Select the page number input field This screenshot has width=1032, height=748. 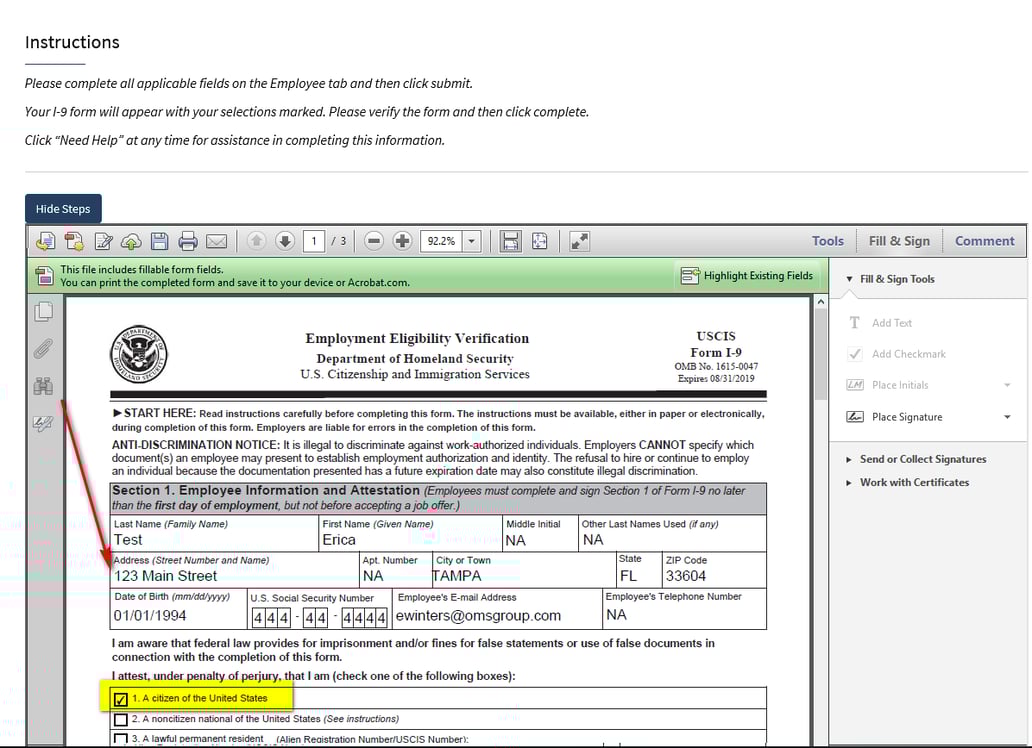coord(313,240)
